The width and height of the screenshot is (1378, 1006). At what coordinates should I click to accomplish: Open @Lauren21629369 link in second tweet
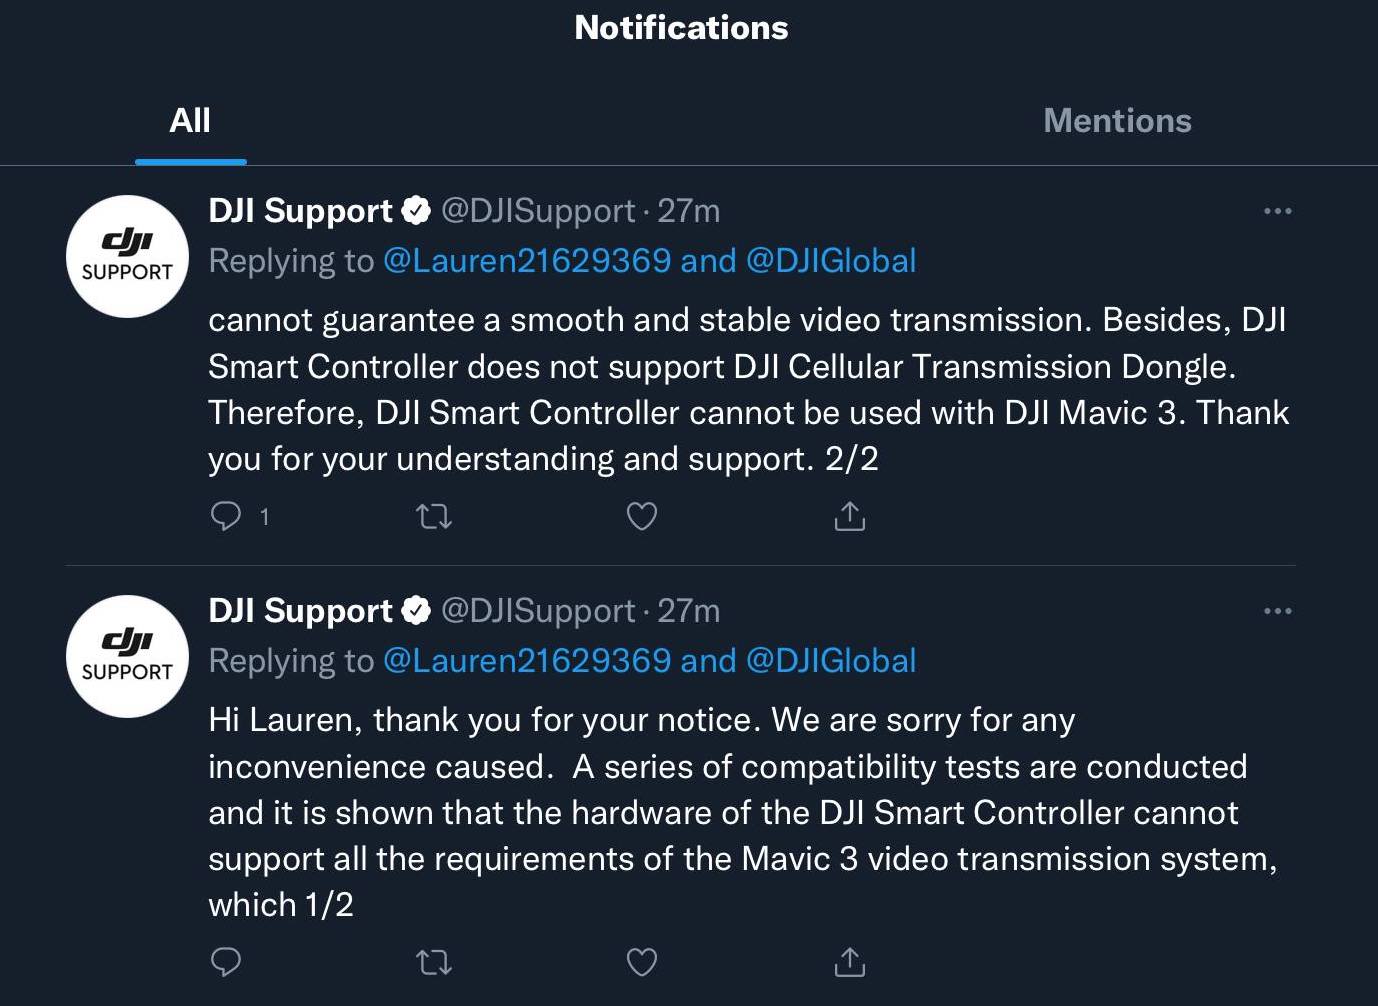tap(527, 661)
